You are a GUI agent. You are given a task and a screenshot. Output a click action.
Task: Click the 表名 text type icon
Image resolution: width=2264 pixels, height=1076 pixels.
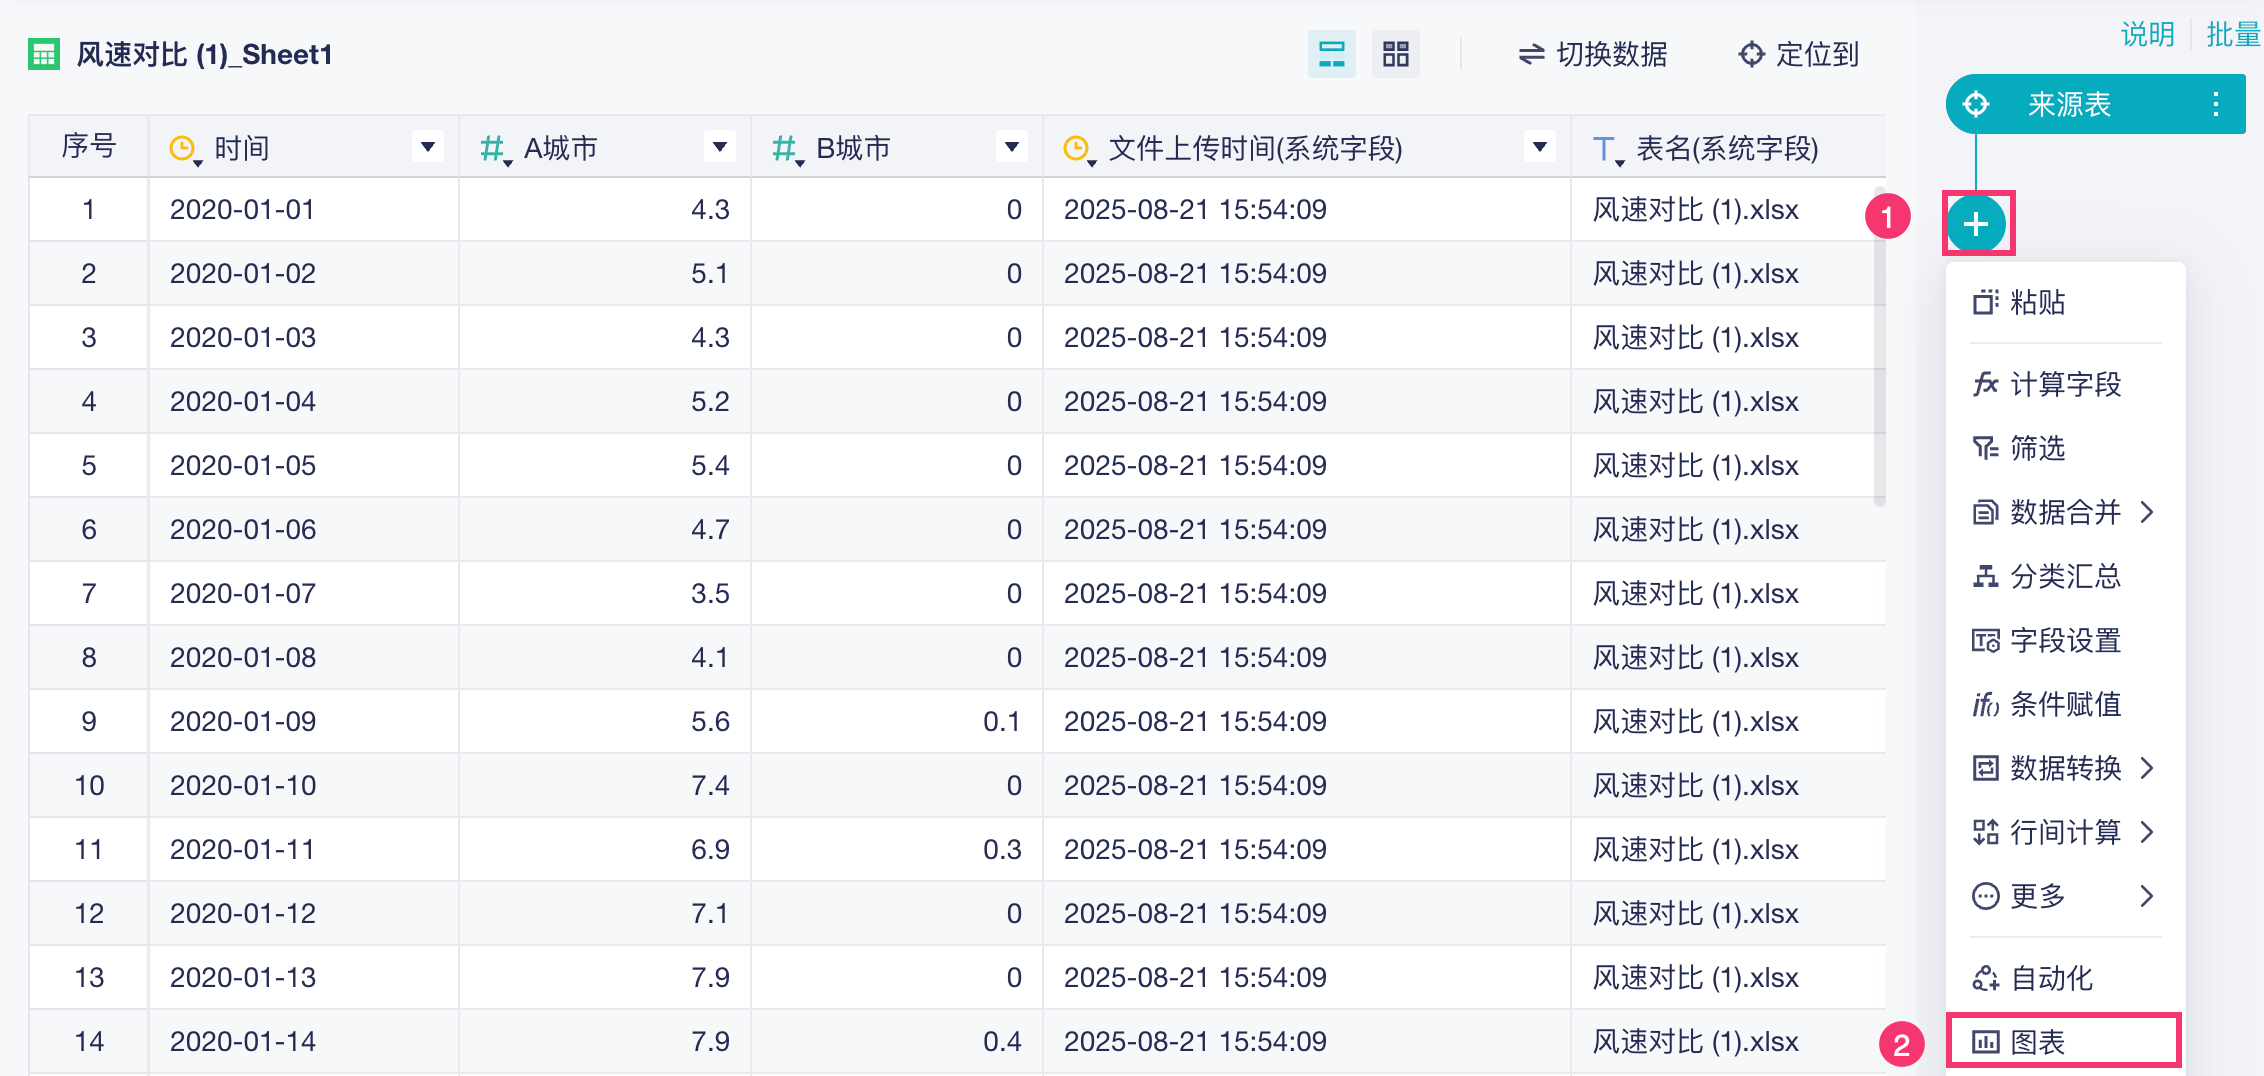[1605, 149]
